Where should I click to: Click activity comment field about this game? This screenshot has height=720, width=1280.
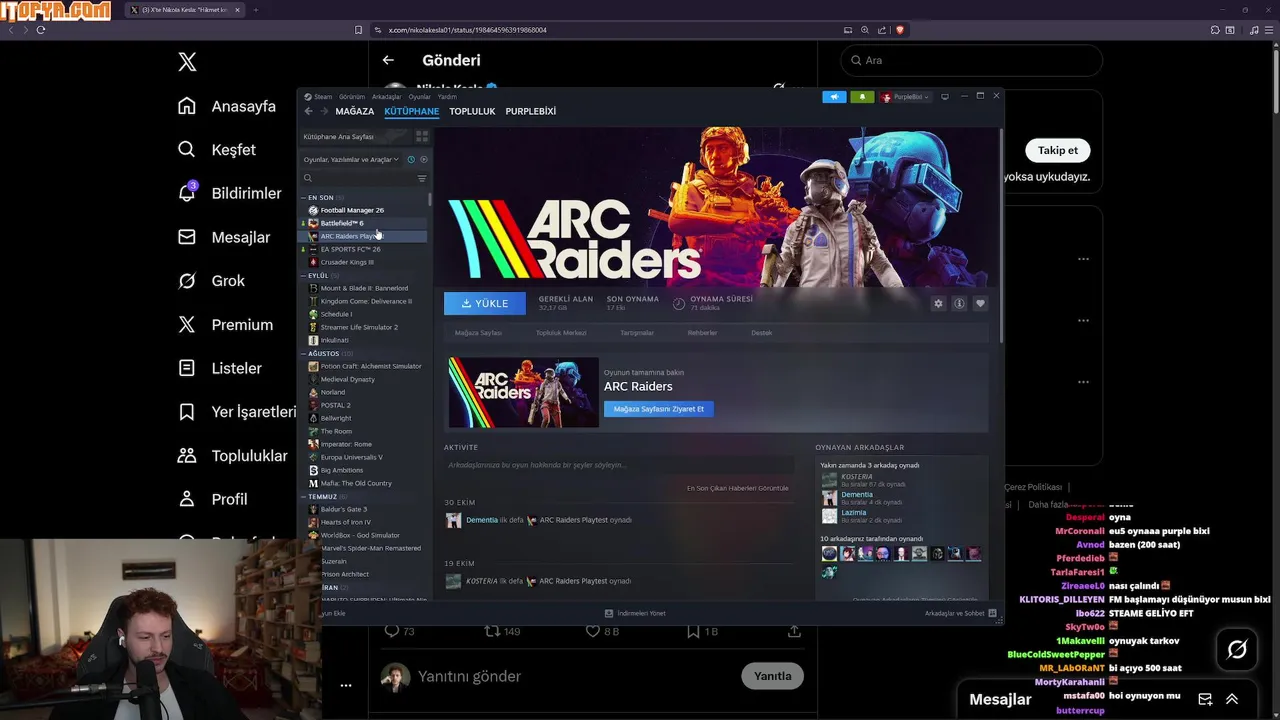point(619,465)
